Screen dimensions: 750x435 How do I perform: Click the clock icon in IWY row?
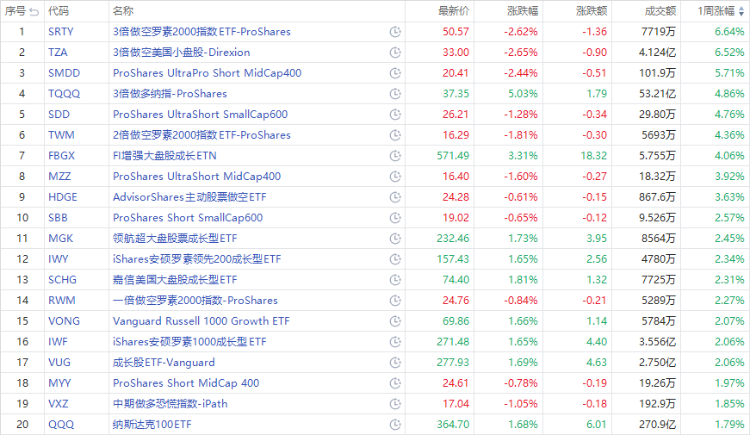(x=395, y=259)
